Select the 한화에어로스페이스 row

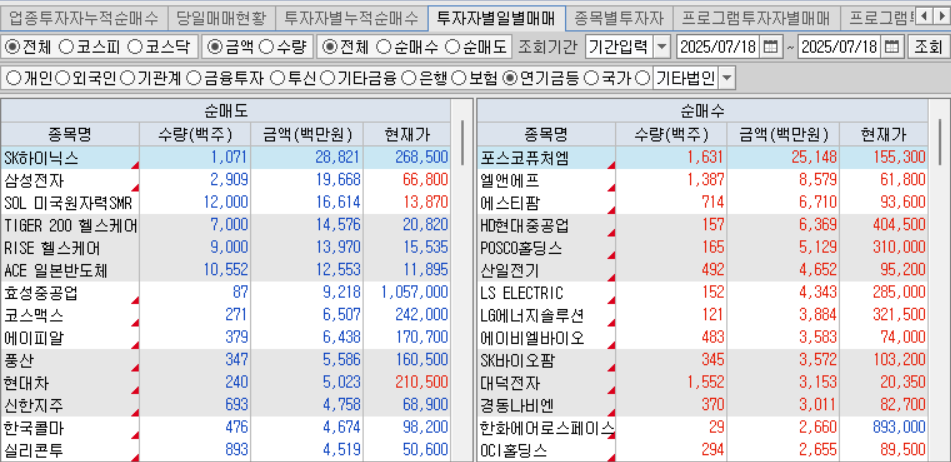[702, 428]
